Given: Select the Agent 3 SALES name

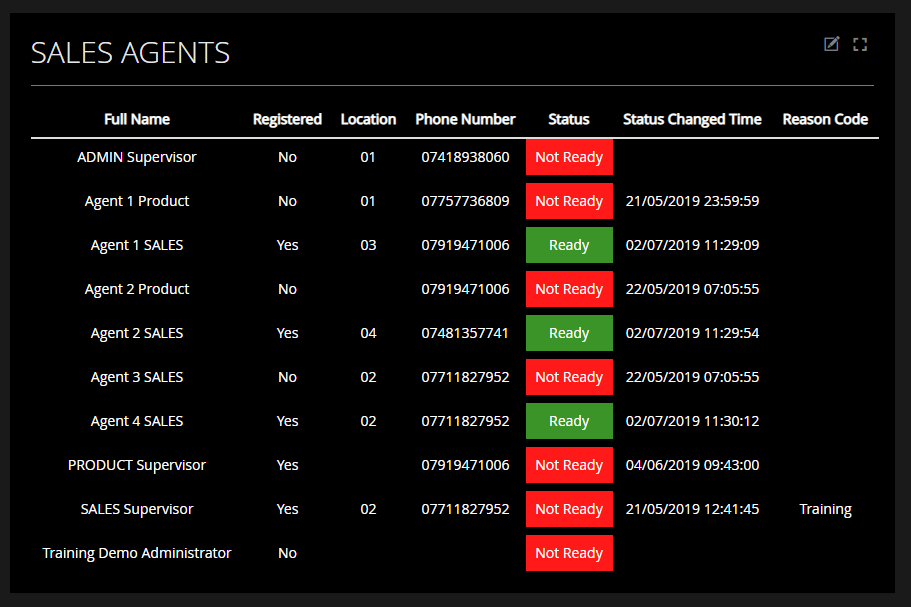Looking at the screenshot, I should tap(137, 378).
